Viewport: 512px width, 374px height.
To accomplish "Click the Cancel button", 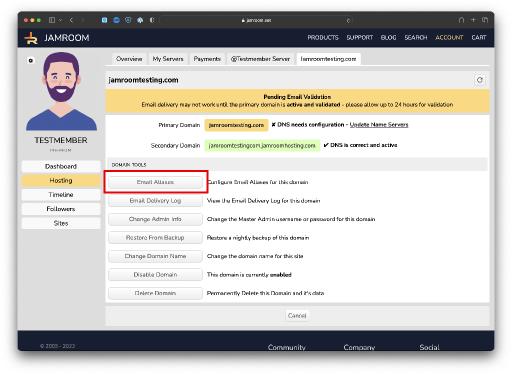I will (x=297, y=315).
